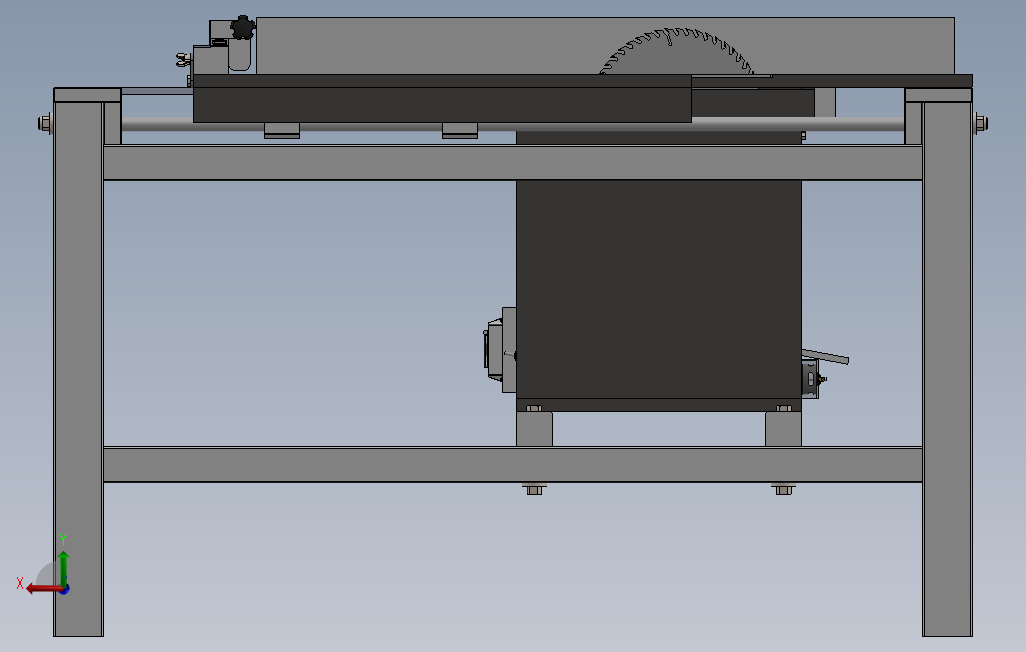Screen dimensions: 1026x652
Task: Select the left support foot beneath housing
Action: pyautogui.click(x=535, y=429)
